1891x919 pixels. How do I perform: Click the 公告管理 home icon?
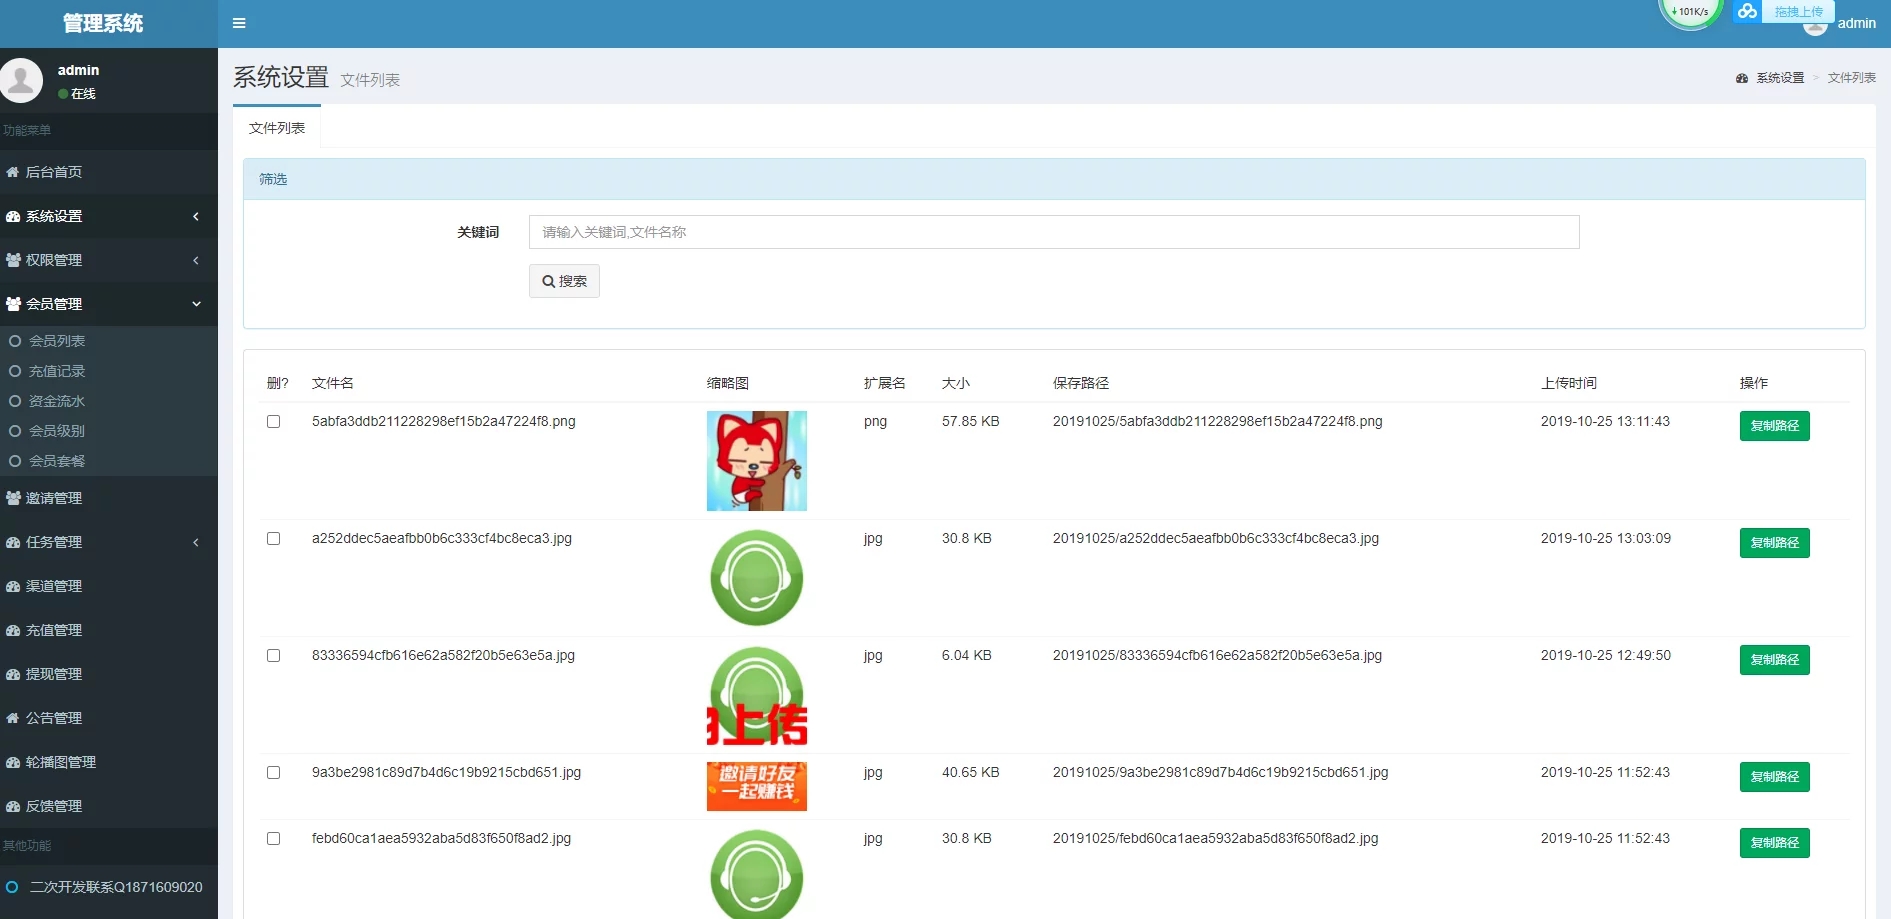13,718
